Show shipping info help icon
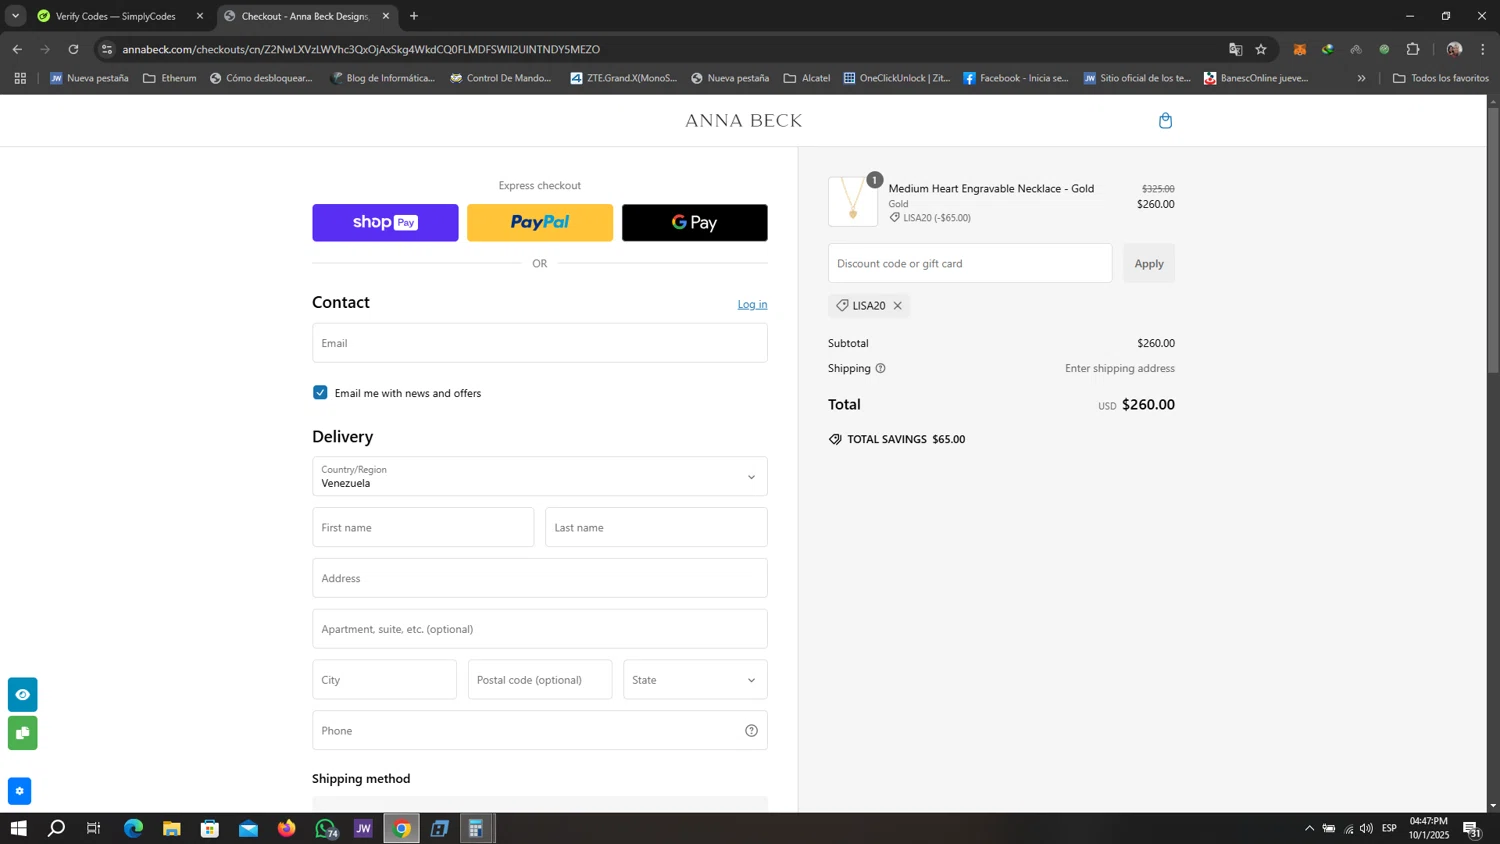The width and height of the screenshot is (1500, 844). pyautogui.click(x=880, y=368)
